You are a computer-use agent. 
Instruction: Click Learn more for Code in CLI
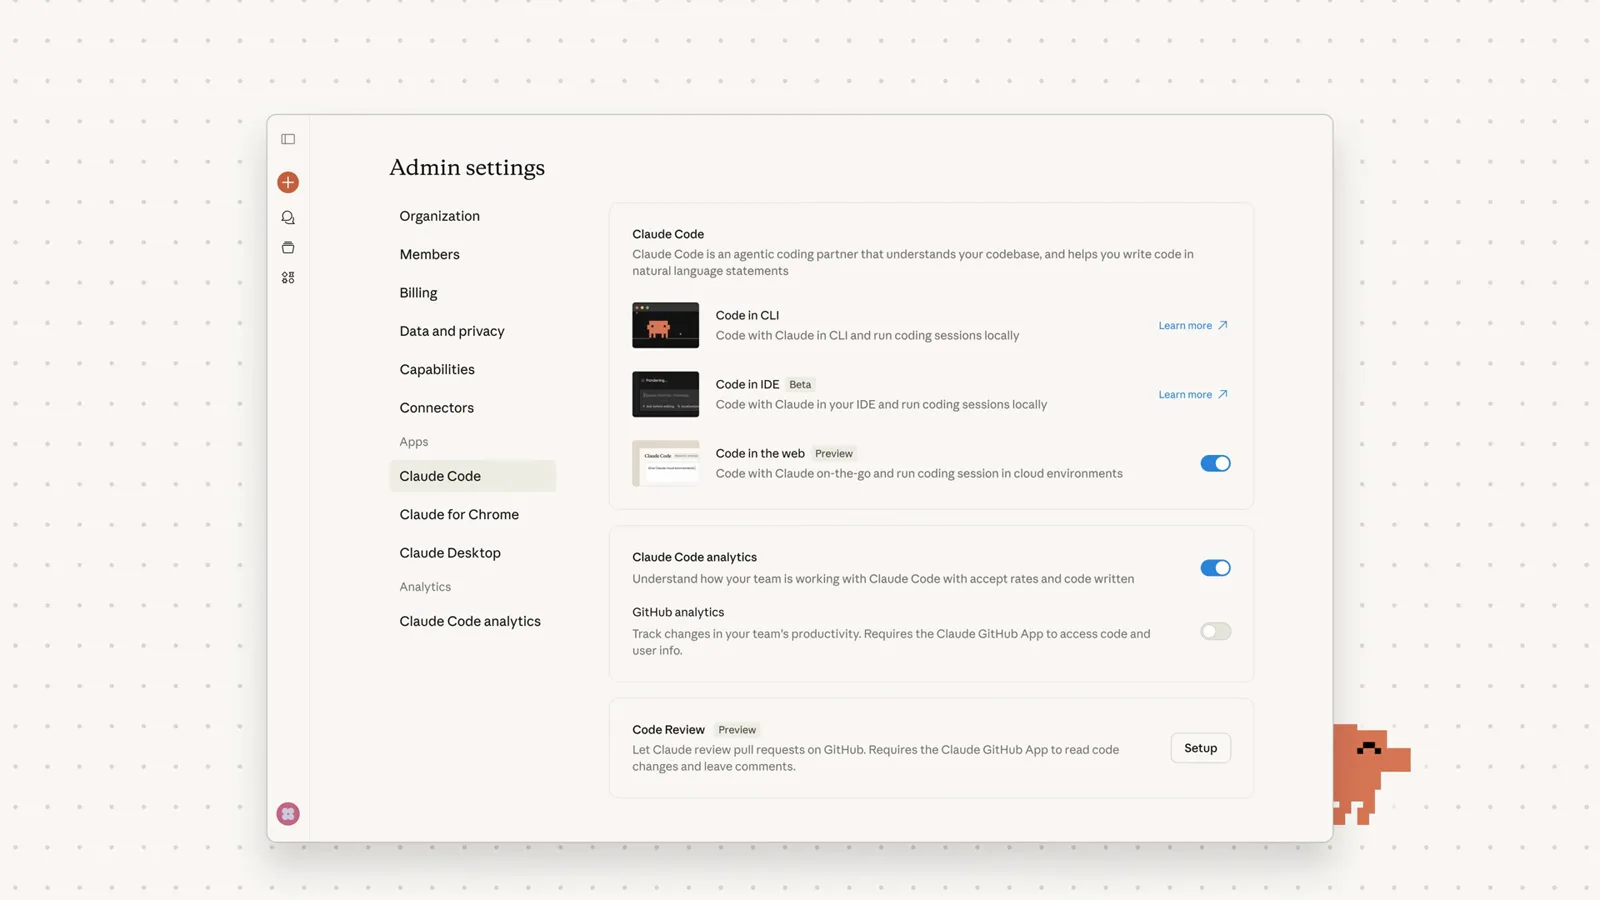click(1193, 325)
